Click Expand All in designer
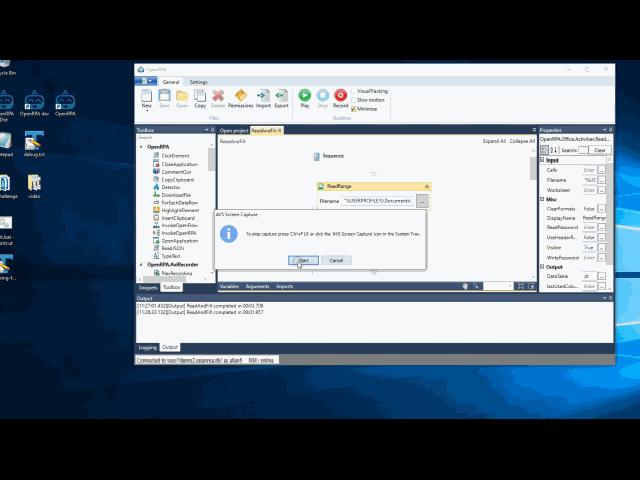 (x=494, y=141)
